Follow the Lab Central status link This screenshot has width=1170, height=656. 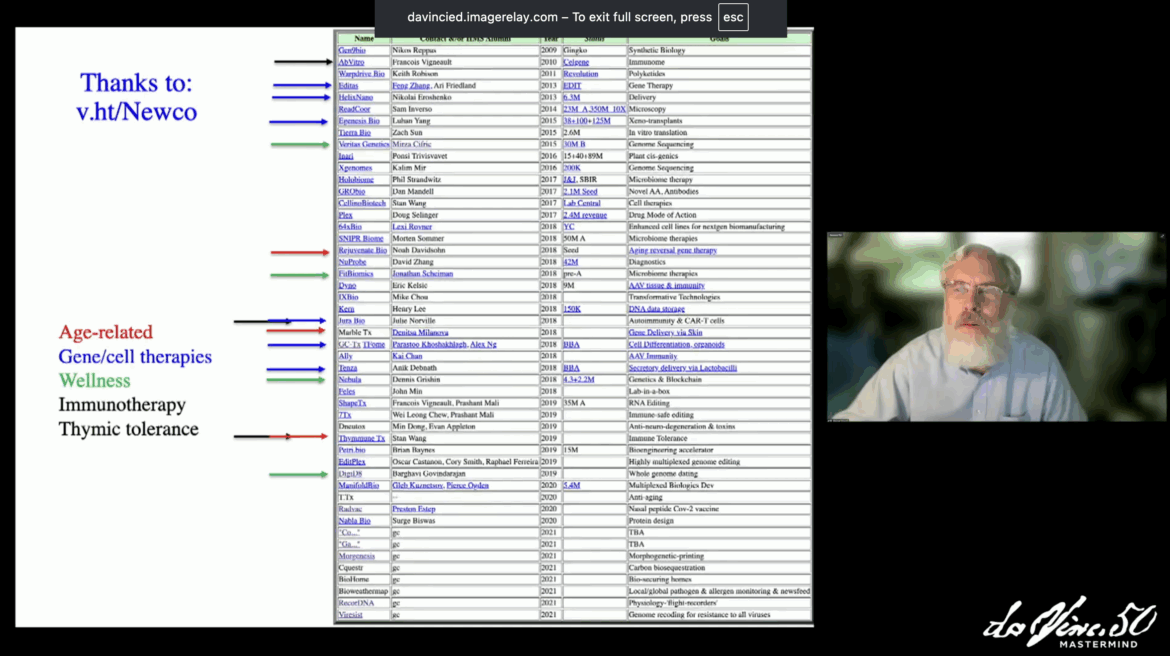582,203
